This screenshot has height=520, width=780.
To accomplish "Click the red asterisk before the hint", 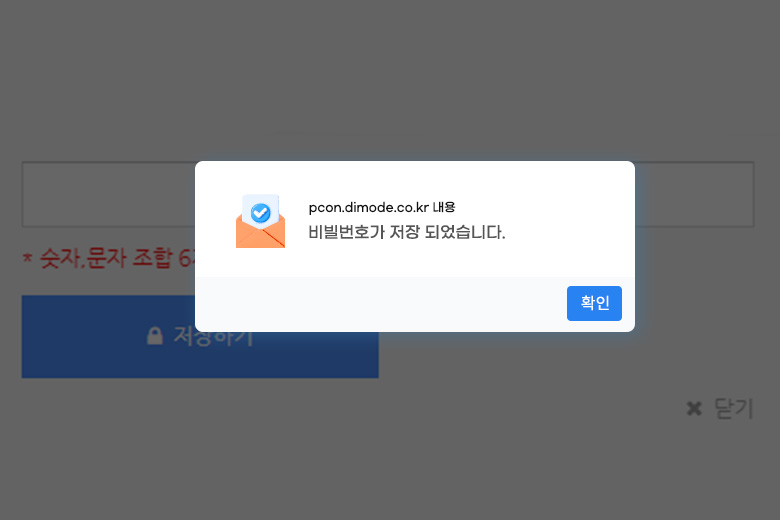I will (x=27, y=258).
